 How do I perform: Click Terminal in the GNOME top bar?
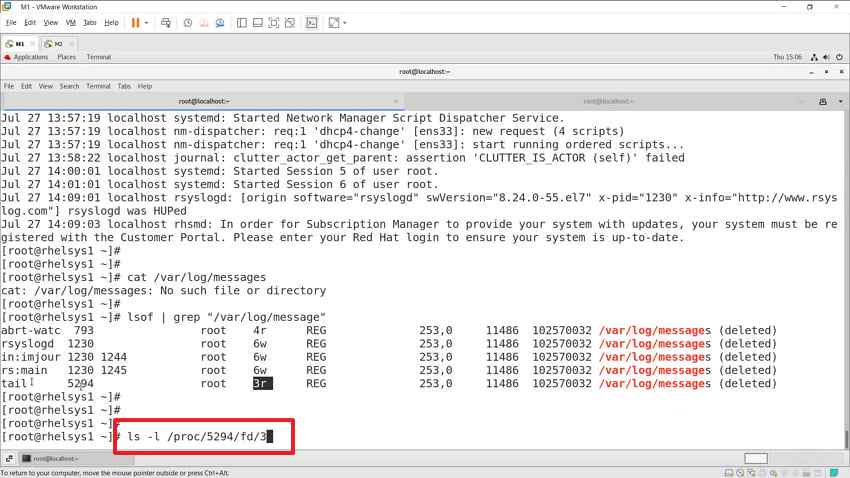(x=99, y=57)
